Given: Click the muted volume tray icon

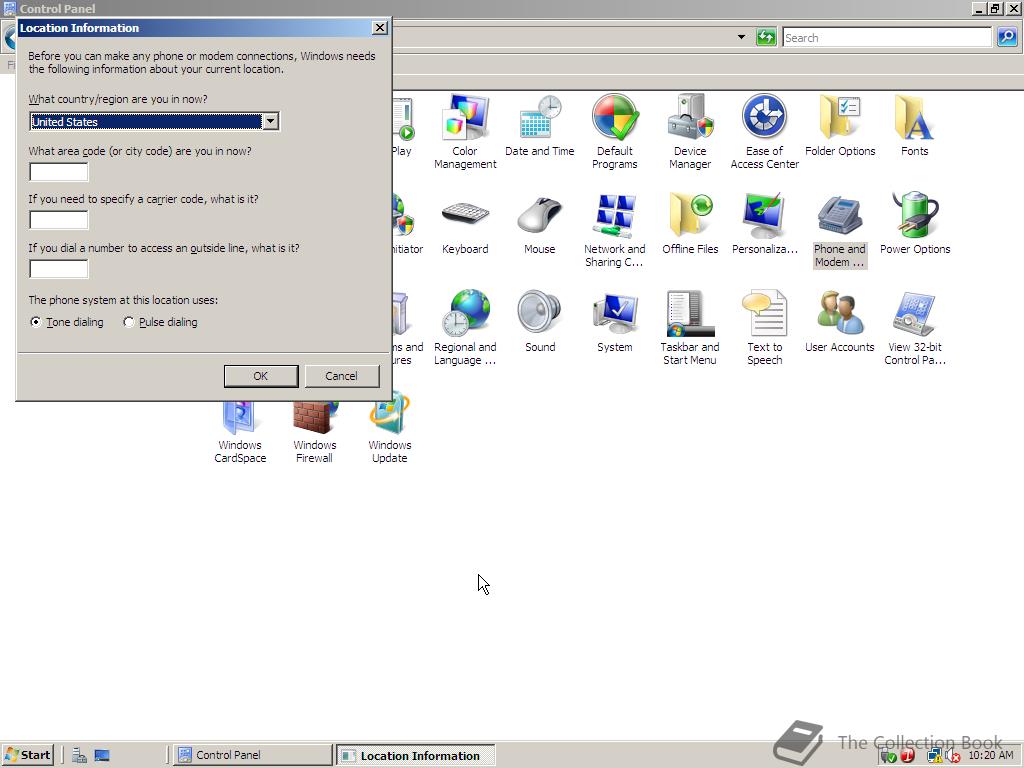Looking at the screenshot, I should (x=953, y=756).
